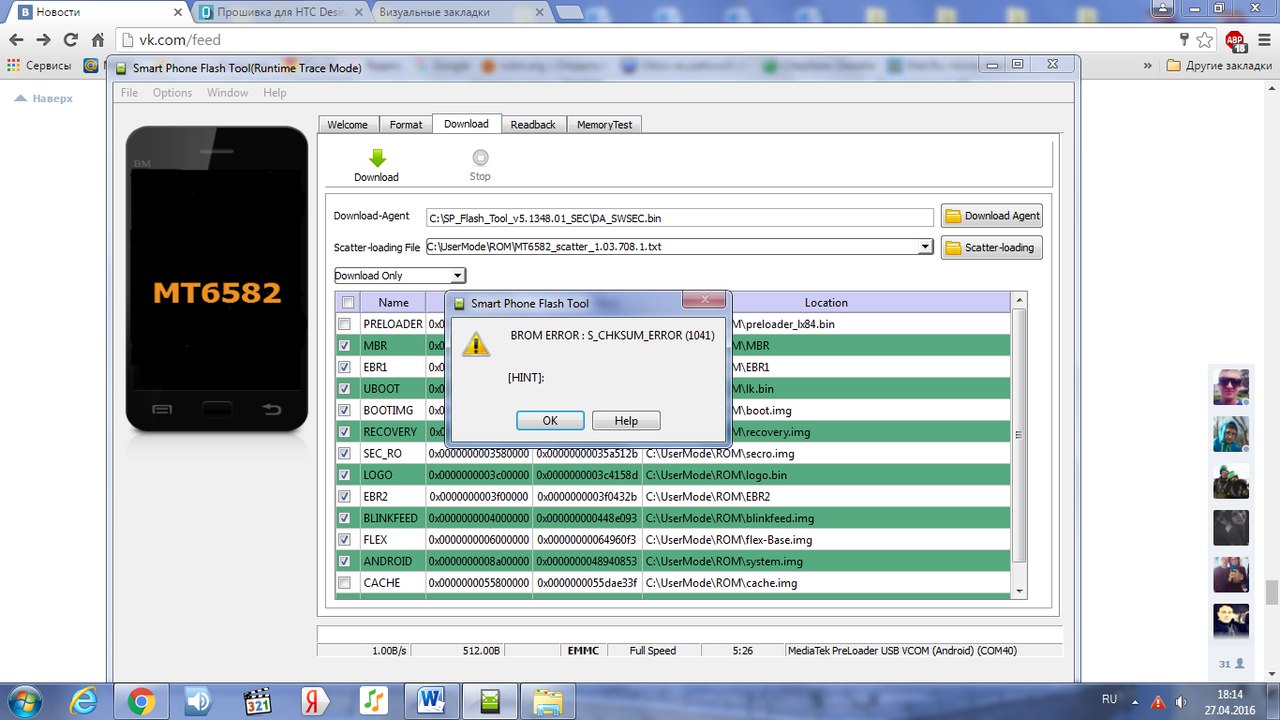Open the Scatter-loading File path dropdown
The width and height of the screenshot is (1280, 720).
(926, 247)
